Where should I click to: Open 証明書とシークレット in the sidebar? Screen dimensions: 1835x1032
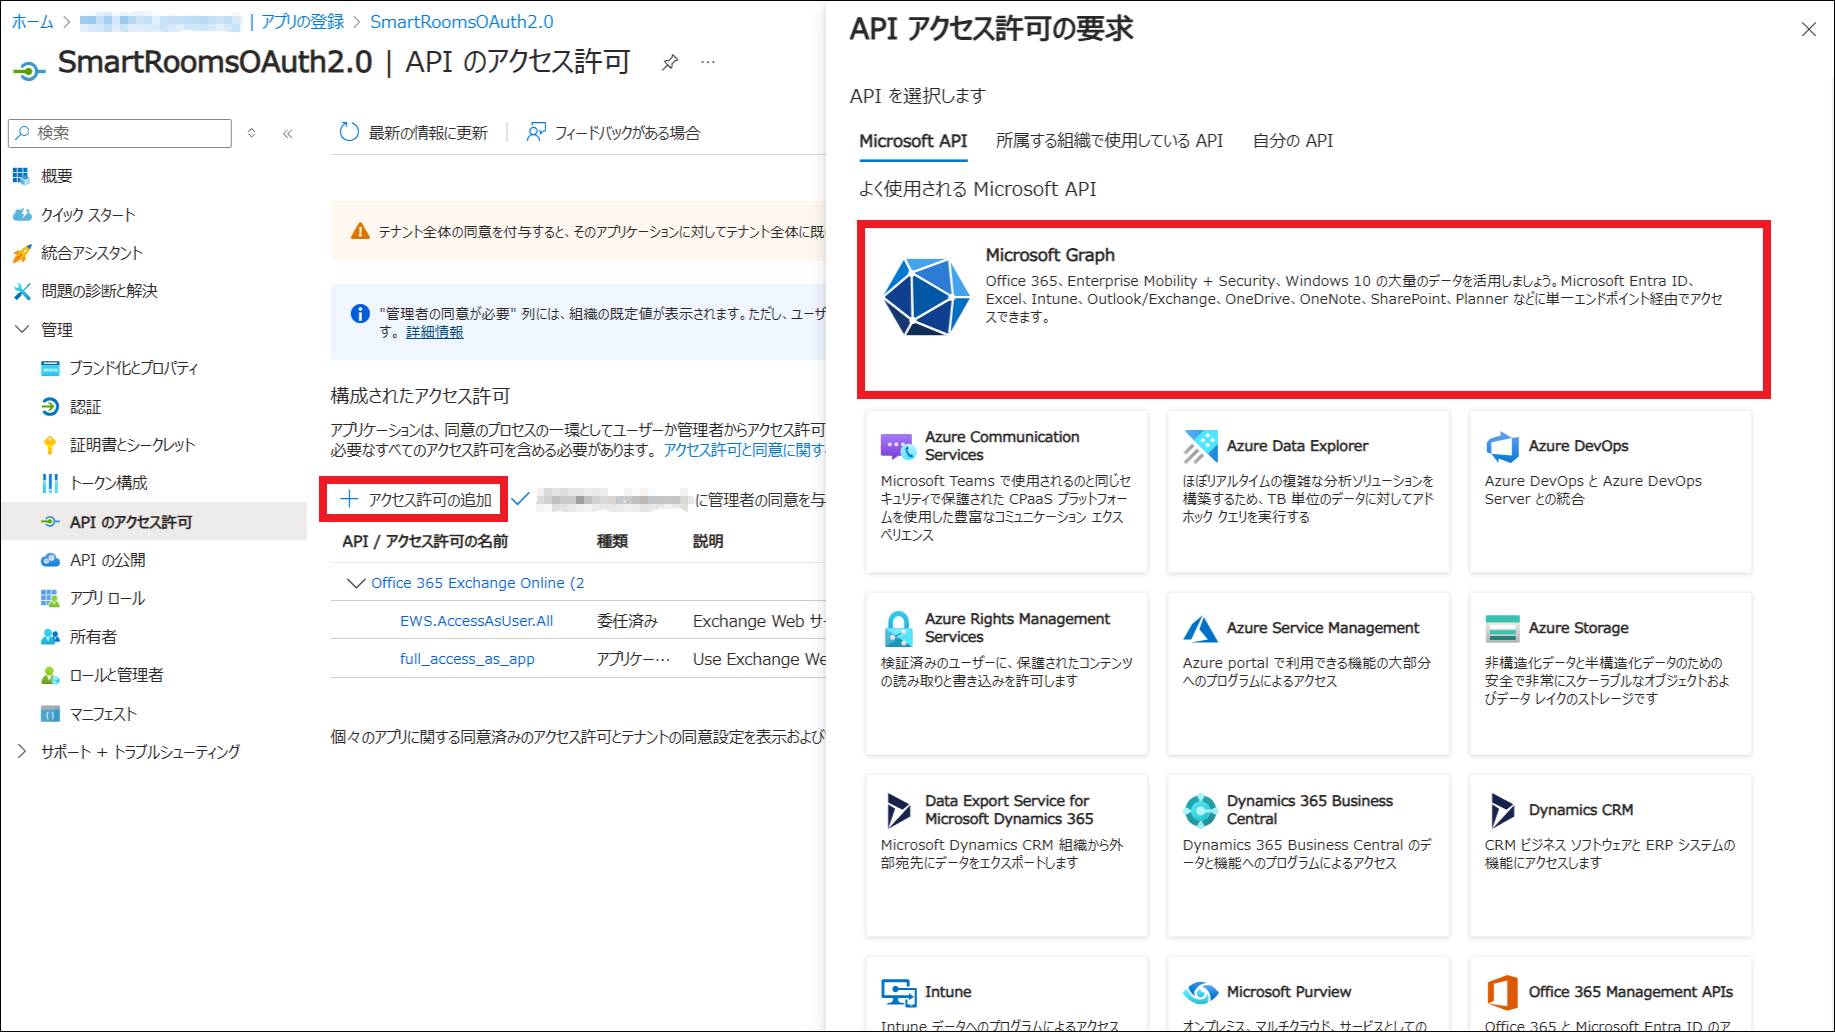[132, 445]
